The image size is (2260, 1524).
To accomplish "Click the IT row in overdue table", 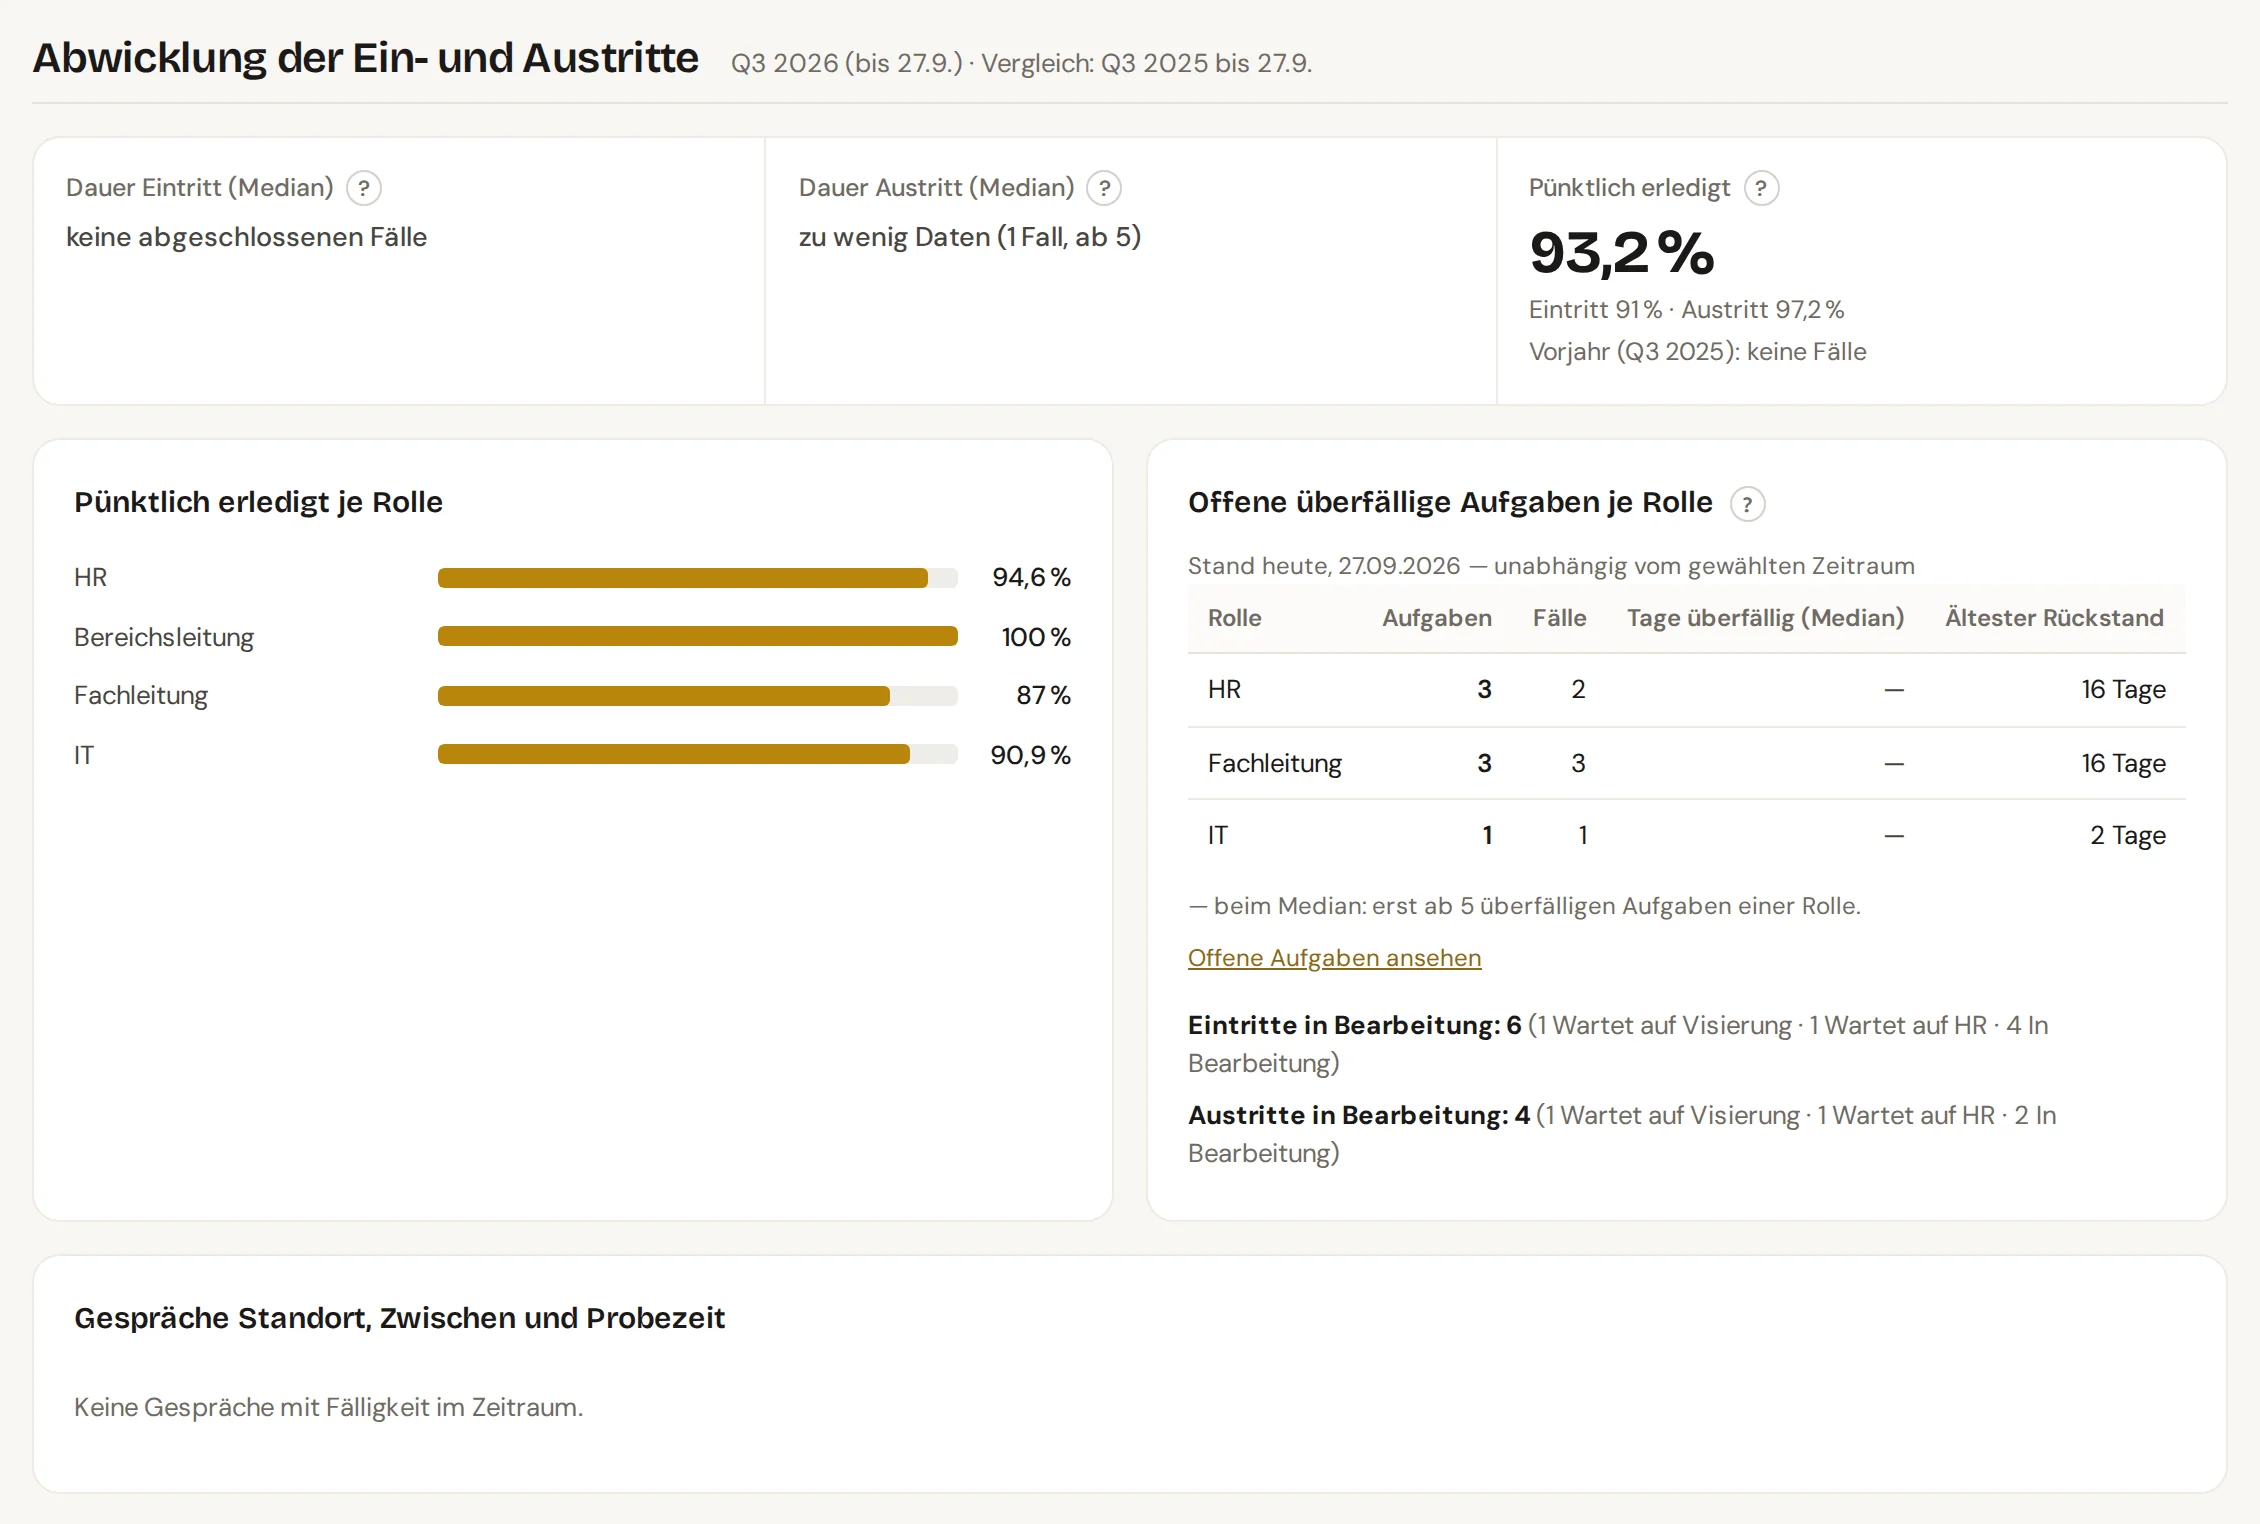I will 1686,835.
